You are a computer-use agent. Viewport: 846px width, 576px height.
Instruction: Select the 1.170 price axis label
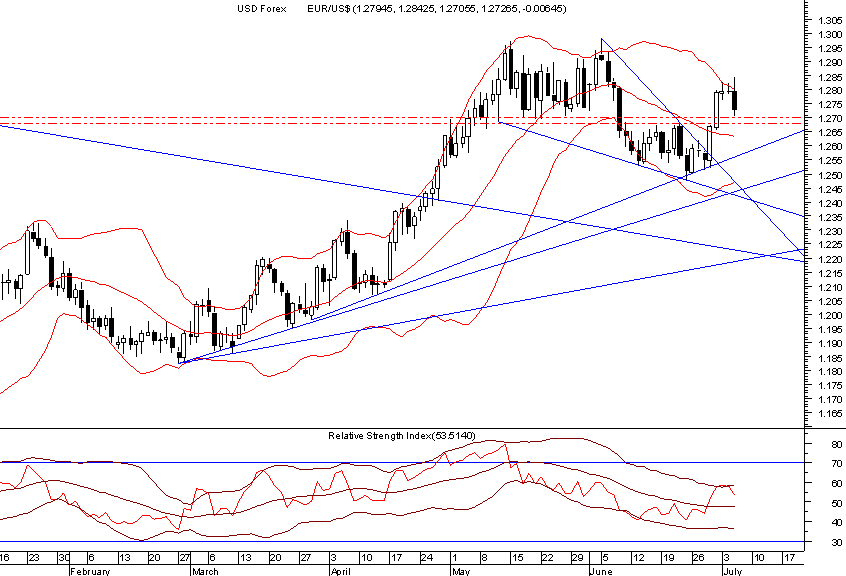pos(830,400)
